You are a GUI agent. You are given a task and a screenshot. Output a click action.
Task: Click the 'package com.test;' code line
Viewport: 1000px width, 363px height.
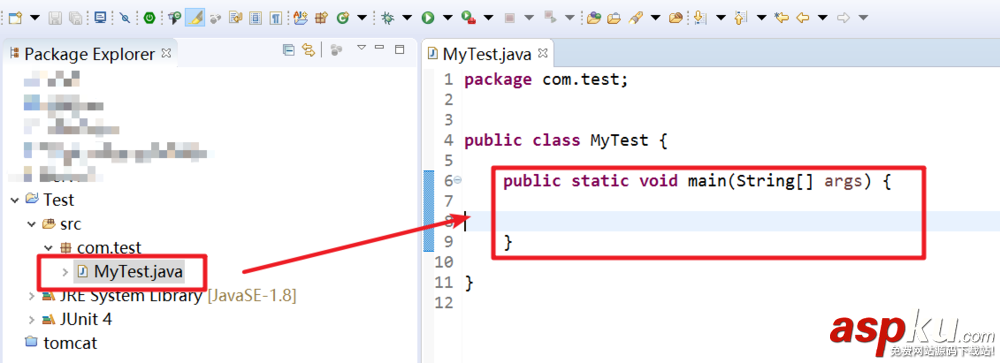[x=547, y=80]
